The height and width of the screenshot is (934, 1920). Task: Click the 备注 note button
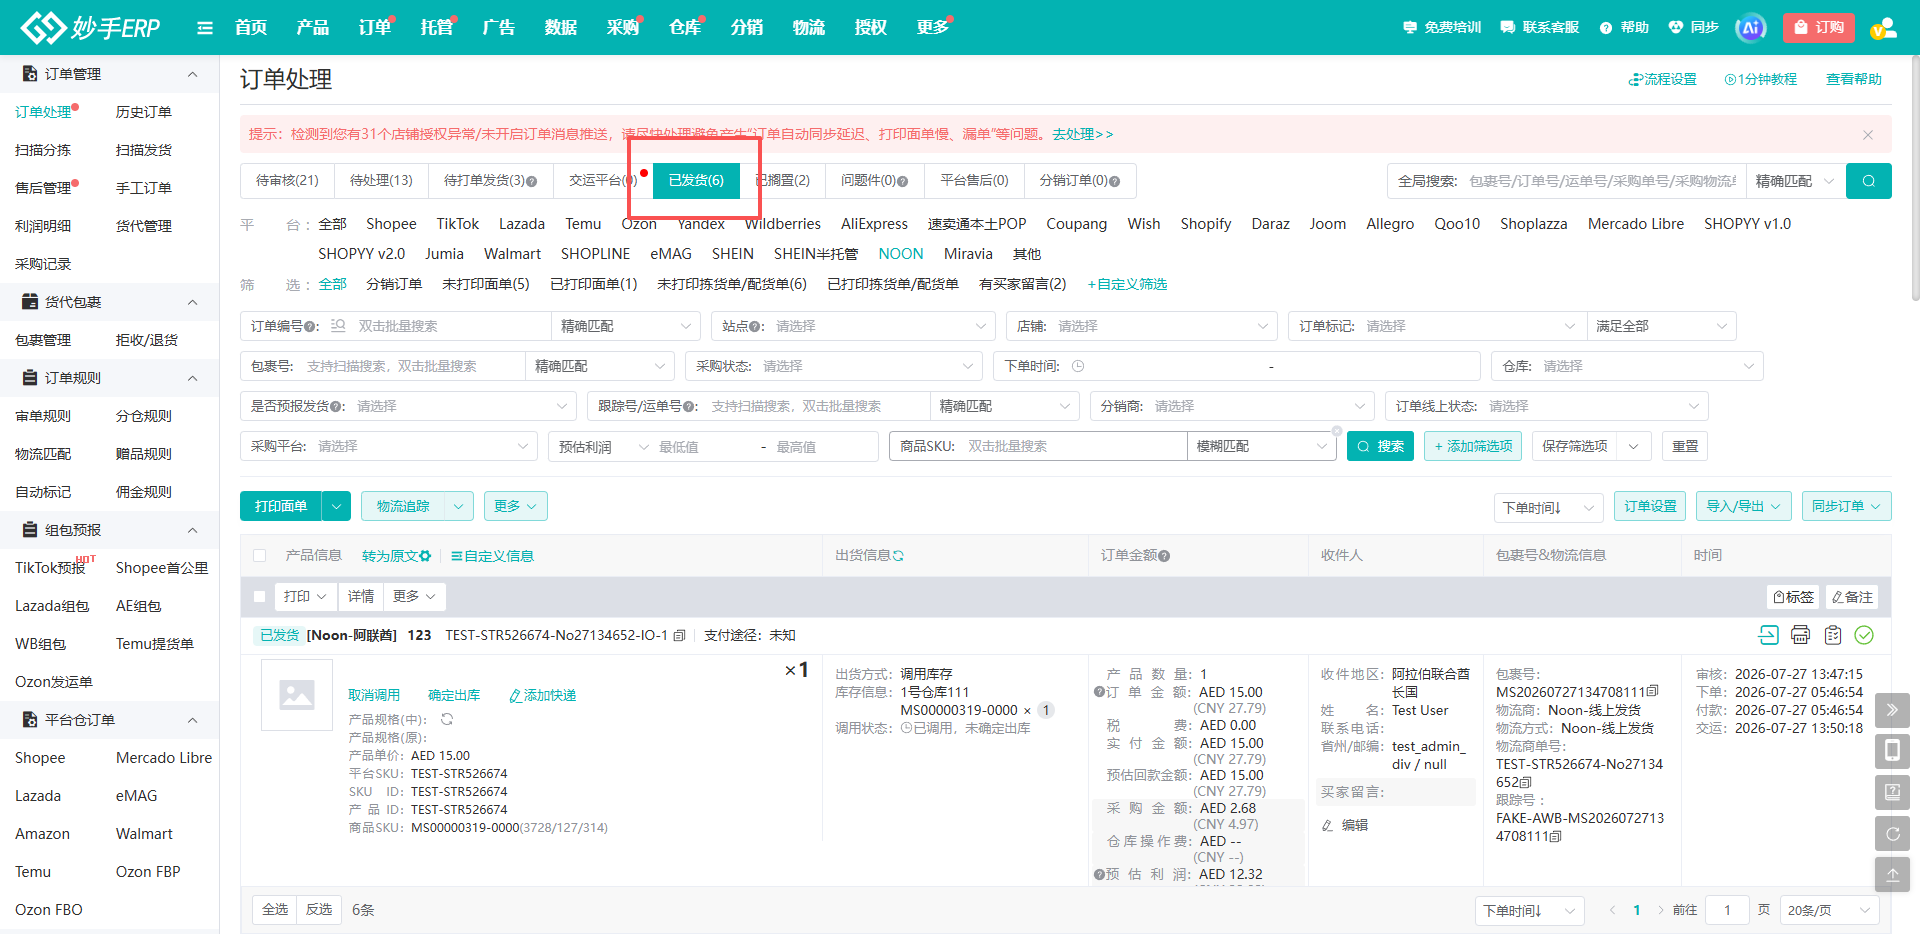click(1852, 597)
